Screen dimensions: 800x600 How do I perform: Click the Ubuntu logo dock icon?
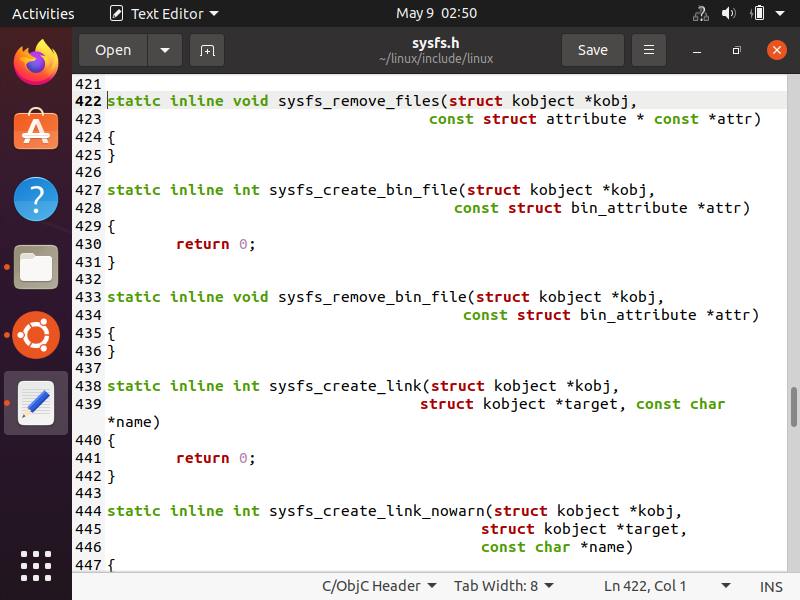36,335
